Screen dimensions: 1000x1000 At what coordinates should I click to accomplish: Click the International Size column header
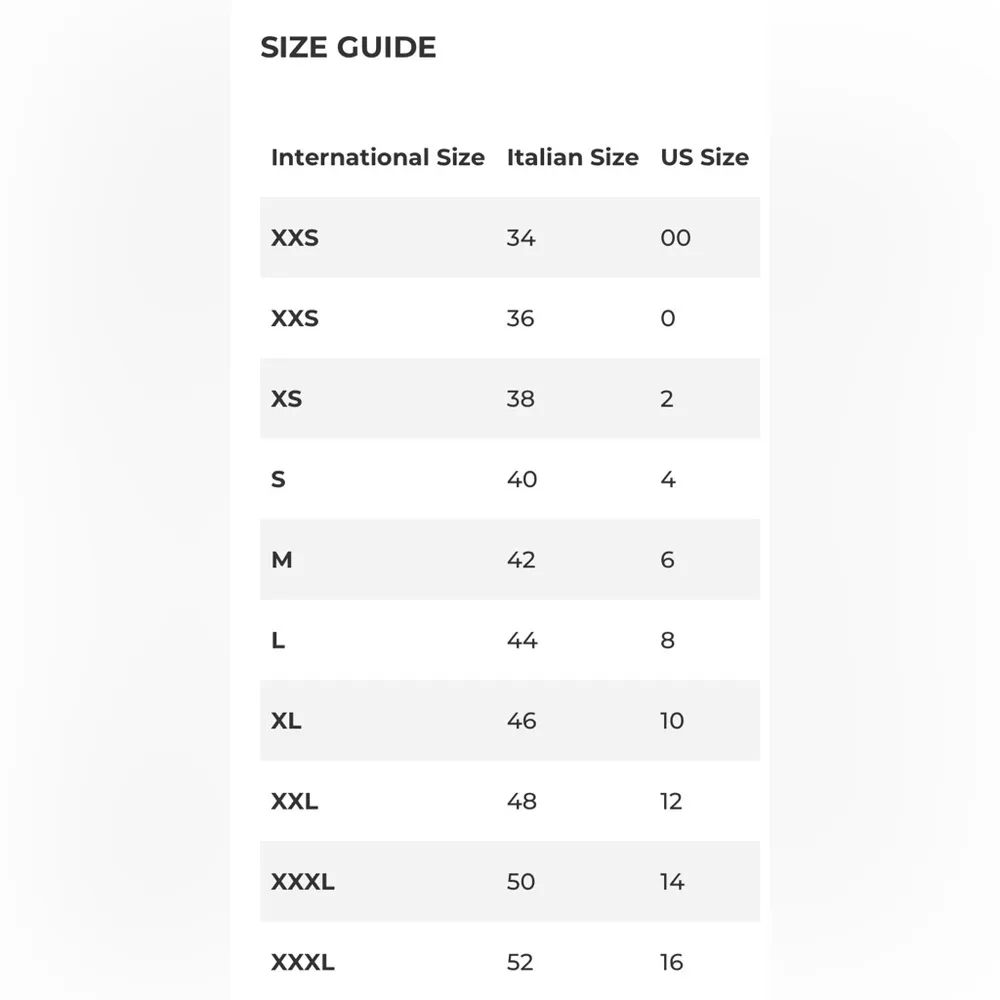click(x=377, y=157)
